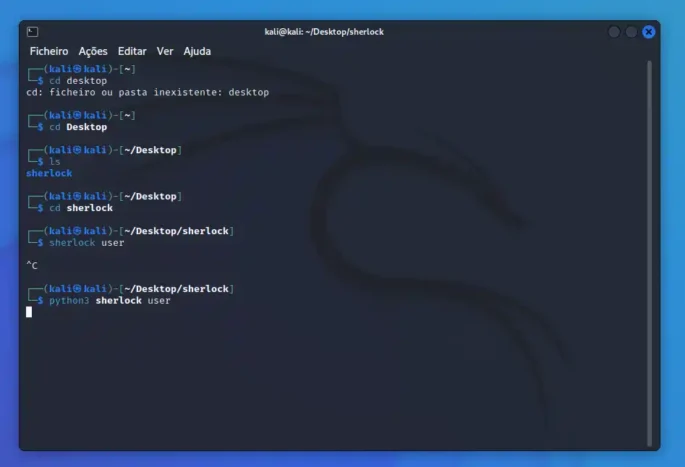Image resolution: width=685 pixels, height=467 pixels.
Task: Maximize the terminal window
Action: coord(631,32)
